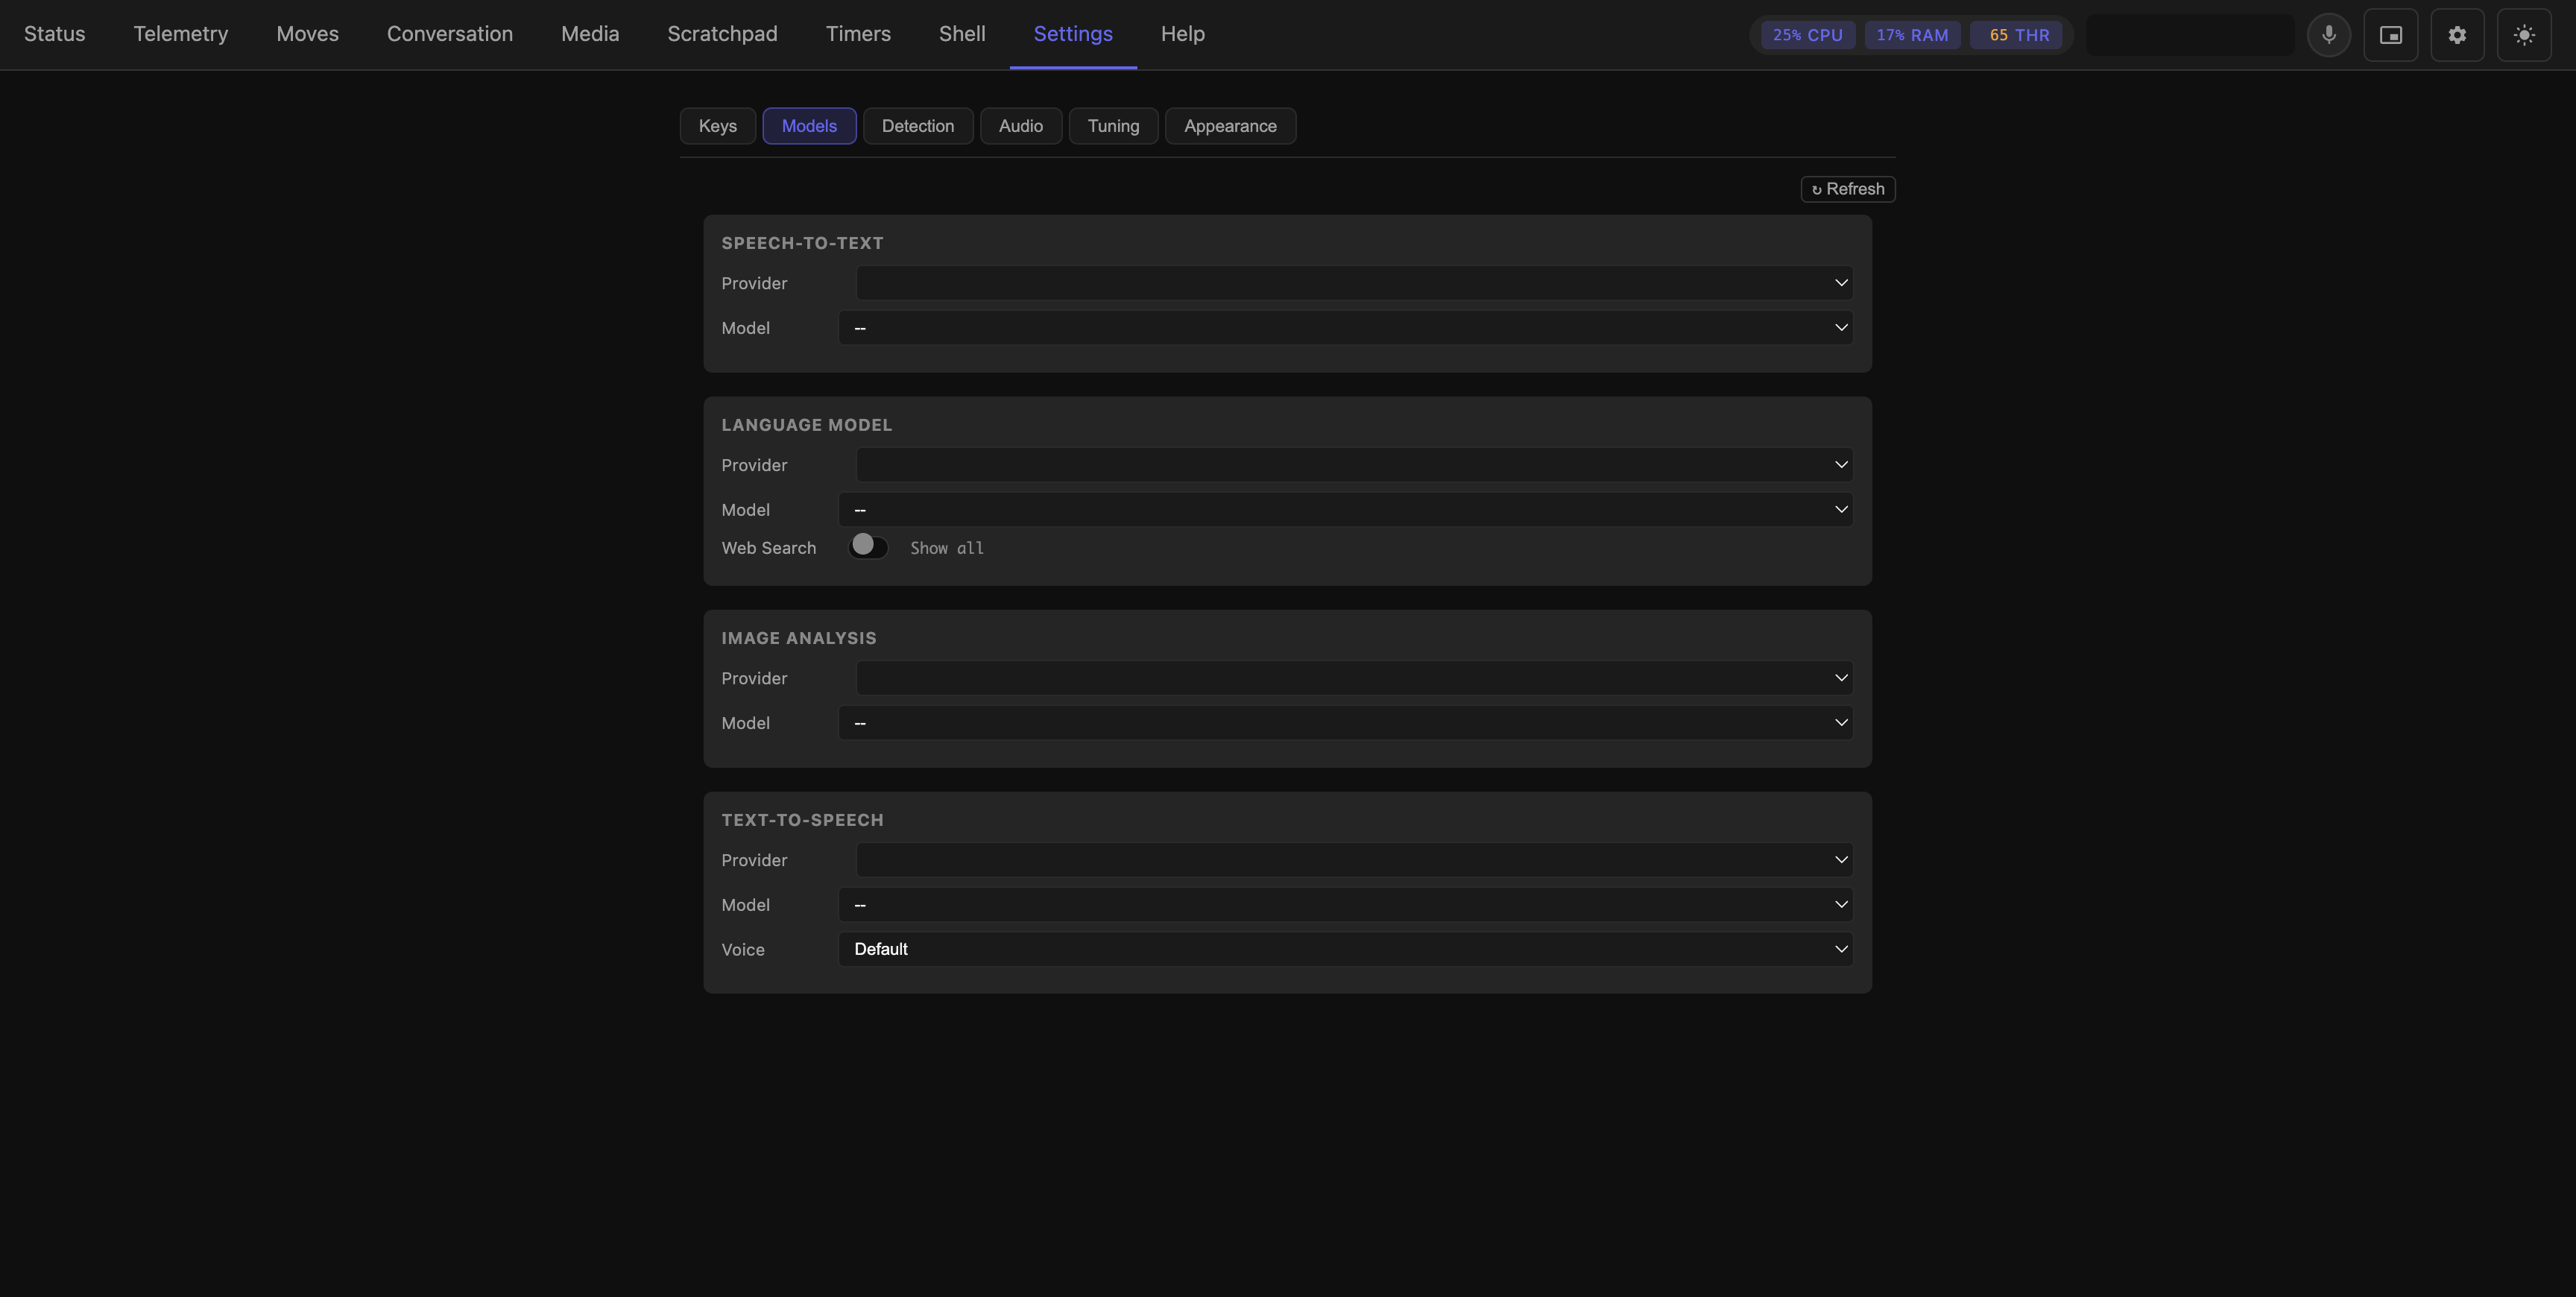
Task: Click the 25% CPU indicator
Action: (x=1807, y=35)
